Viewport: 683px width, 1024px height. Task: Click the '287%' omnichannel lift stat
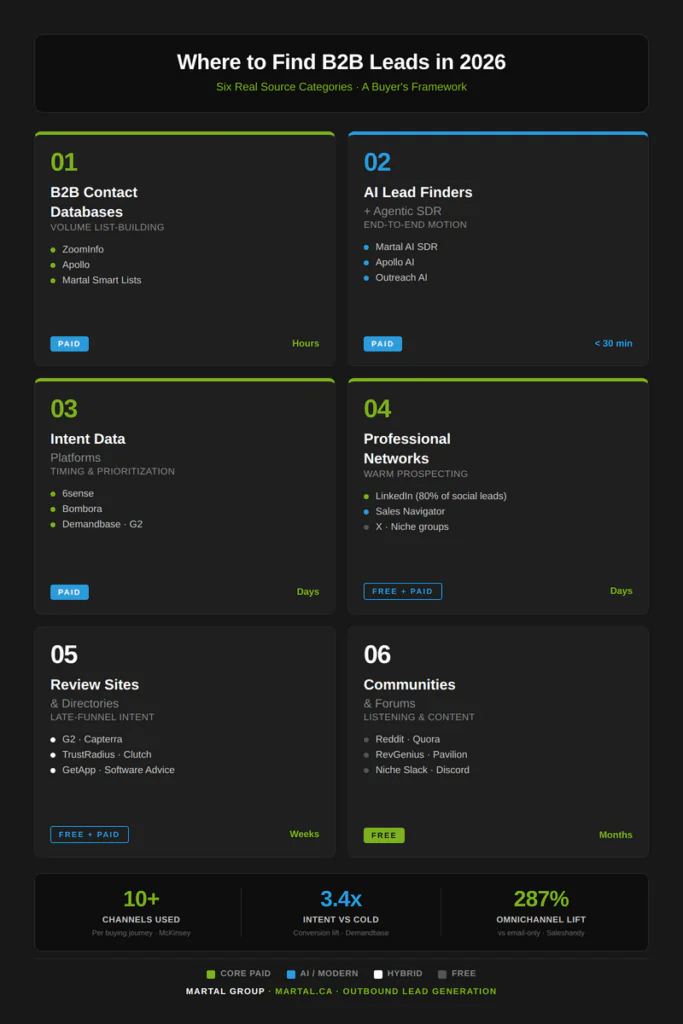pos(541,899)
